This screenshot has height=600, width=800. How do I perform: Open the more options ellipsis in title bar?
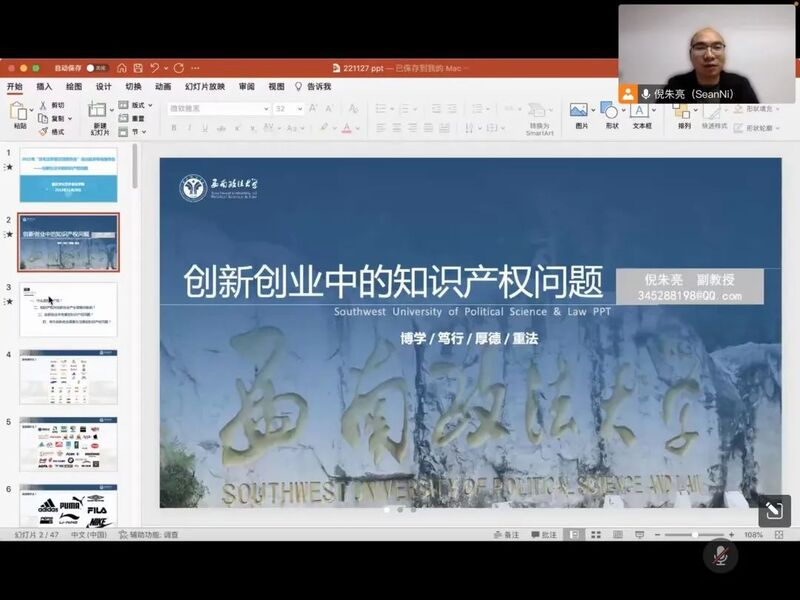click(x=195, y=68)
